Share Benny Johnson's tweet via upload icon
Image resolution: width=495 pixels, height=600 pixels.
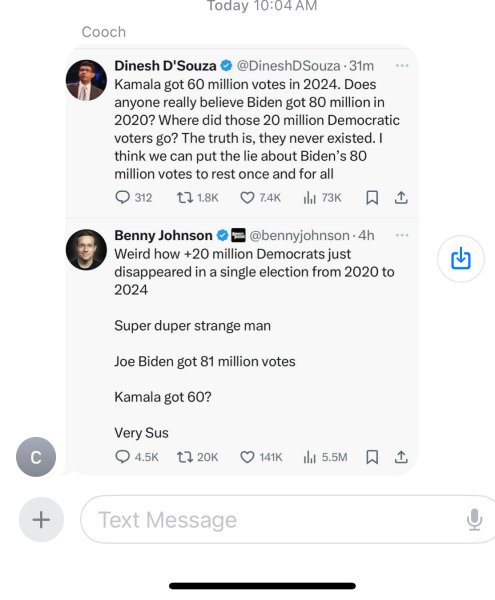(401, 457)
